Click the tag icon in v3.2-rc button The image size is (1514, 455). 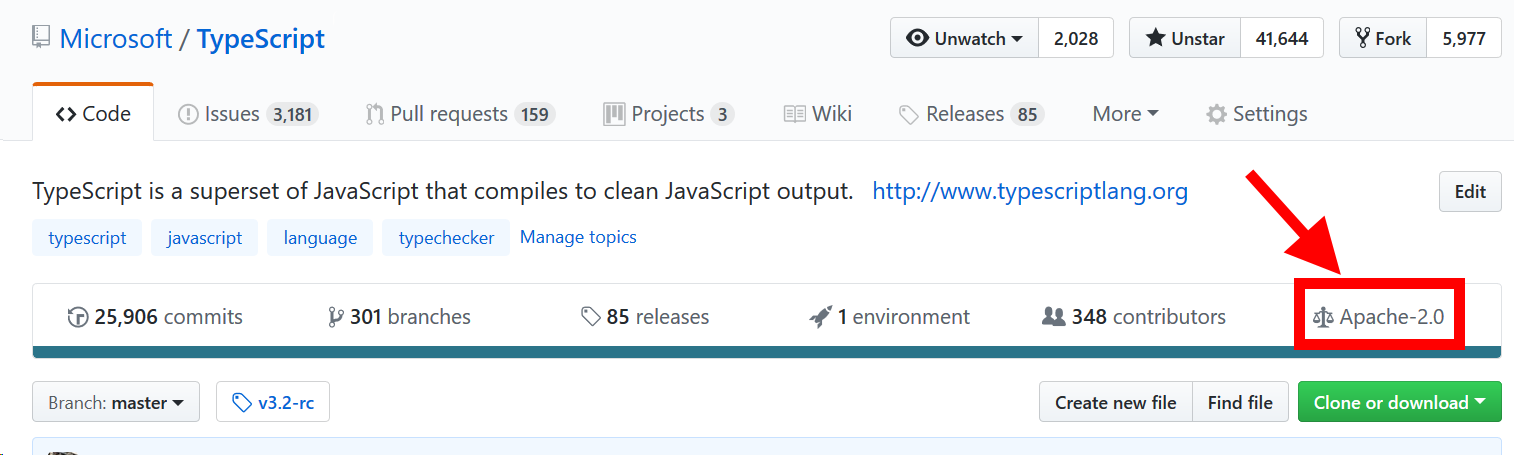point(242,403)
